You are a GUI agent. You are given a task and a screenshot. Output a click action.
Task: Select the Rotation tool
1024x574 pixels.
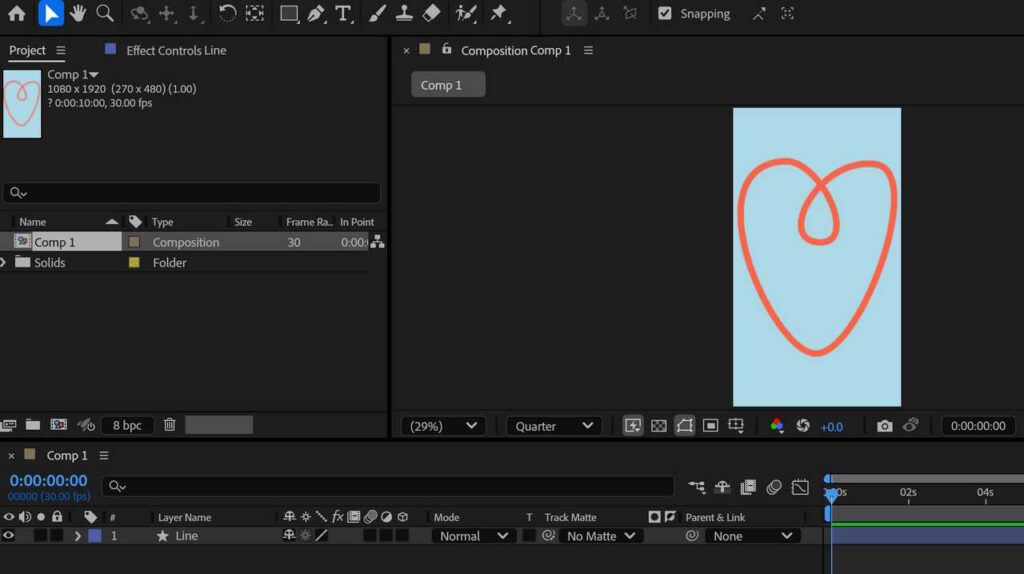coord(227,13)
